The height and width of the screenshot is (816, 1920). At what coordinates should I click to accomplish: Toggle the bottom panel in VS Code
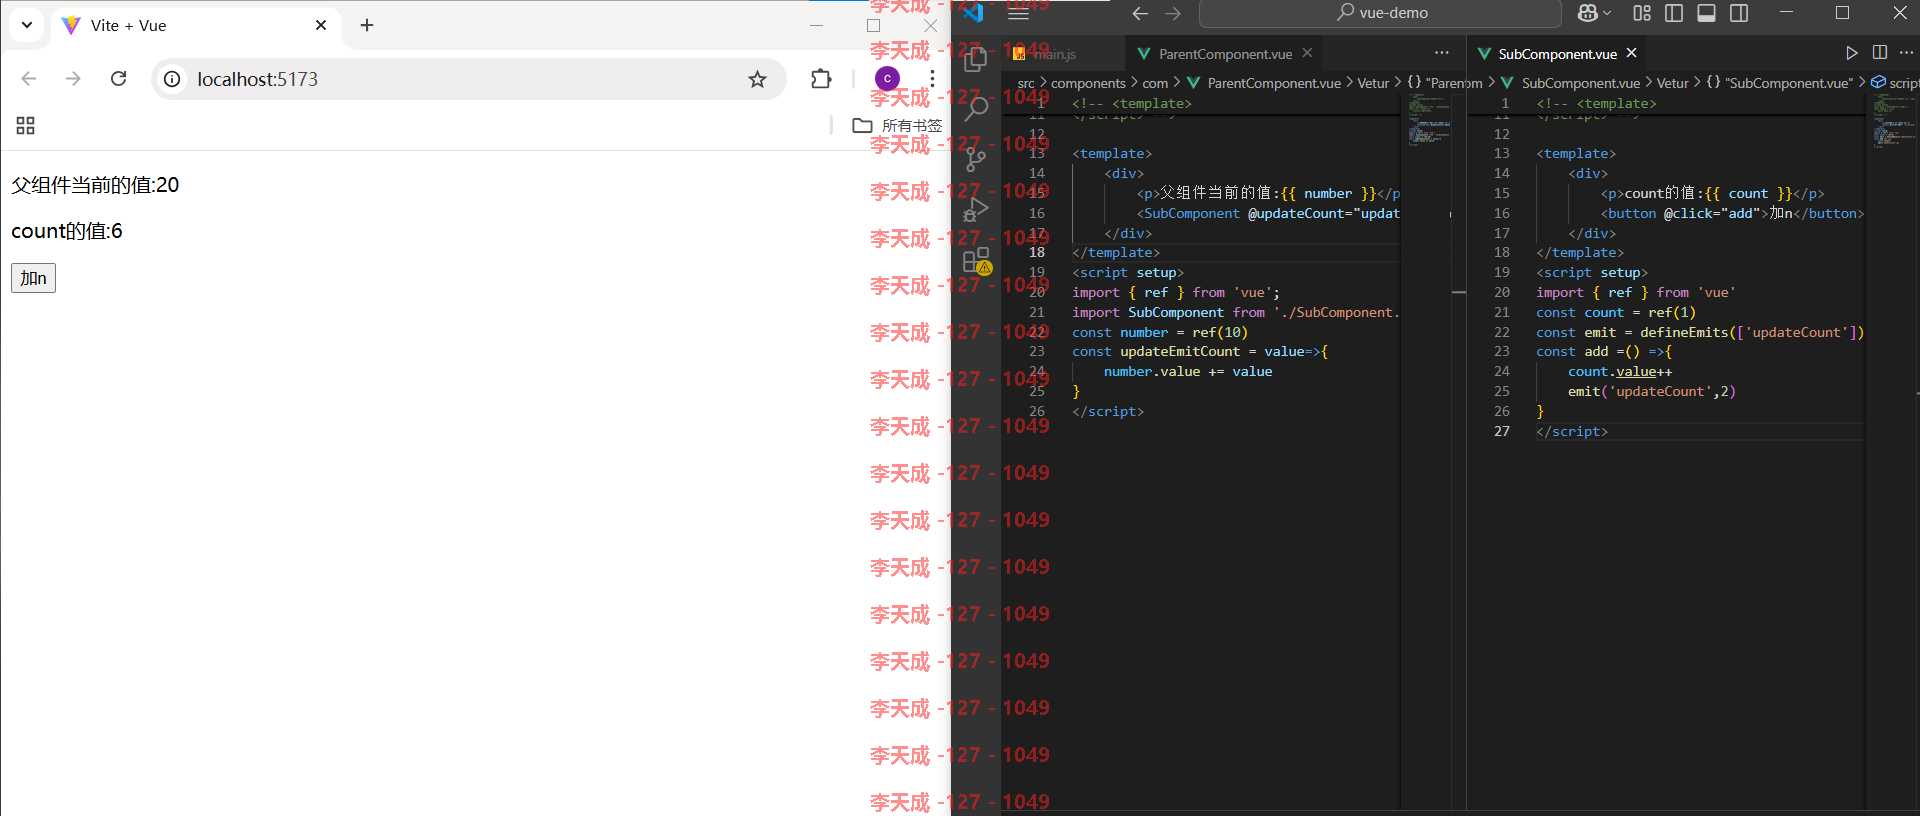pyautogui.click(x=1707, y=13)
